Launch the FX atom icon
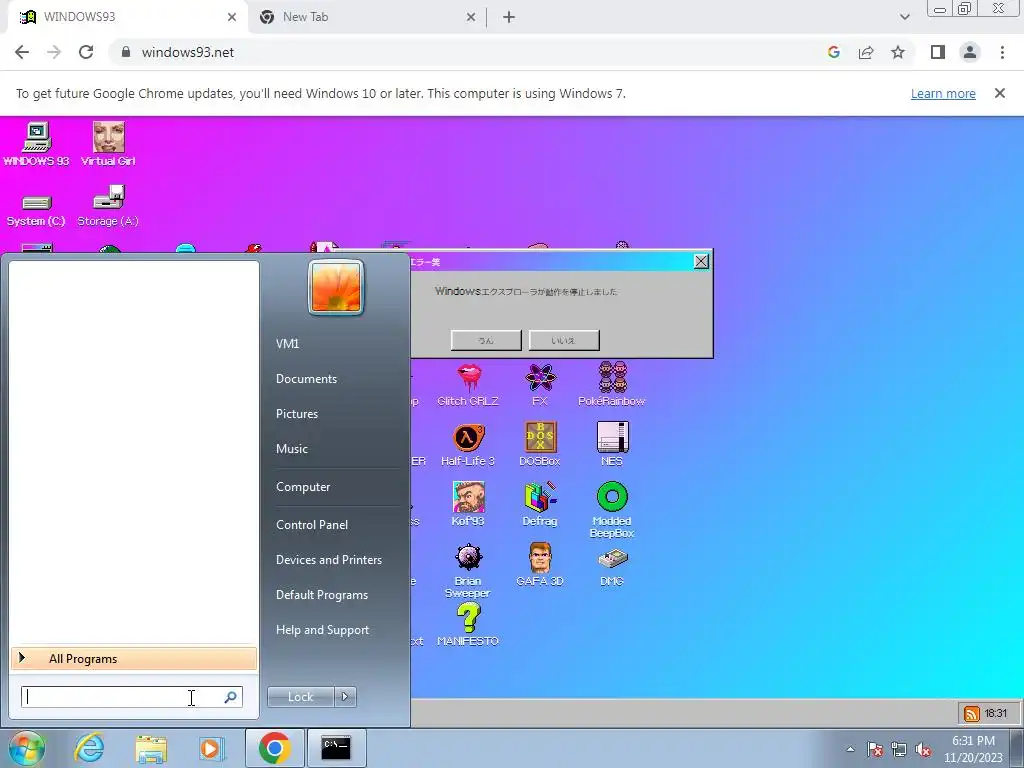 tap(540, 385)
